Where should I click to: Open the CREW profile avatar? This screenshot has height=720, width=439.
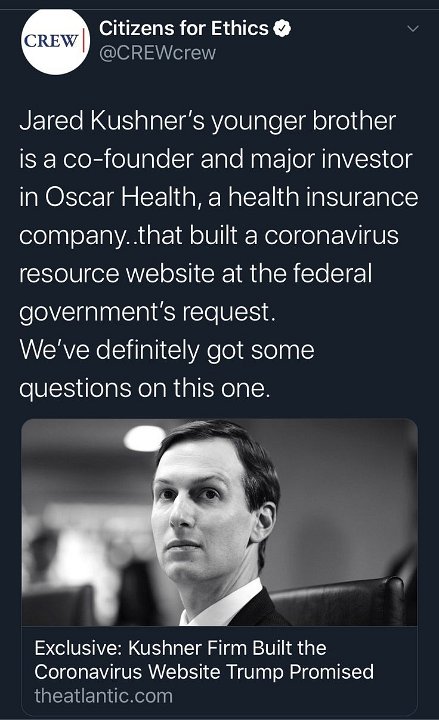coord(55,41)
